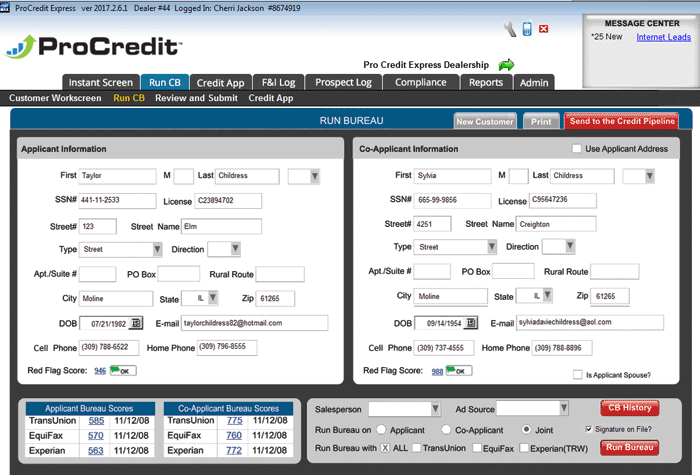The height and width of the screenshot is (476, 700).
Task: Open the Prospect Log tab
Action: pos(343,83)
